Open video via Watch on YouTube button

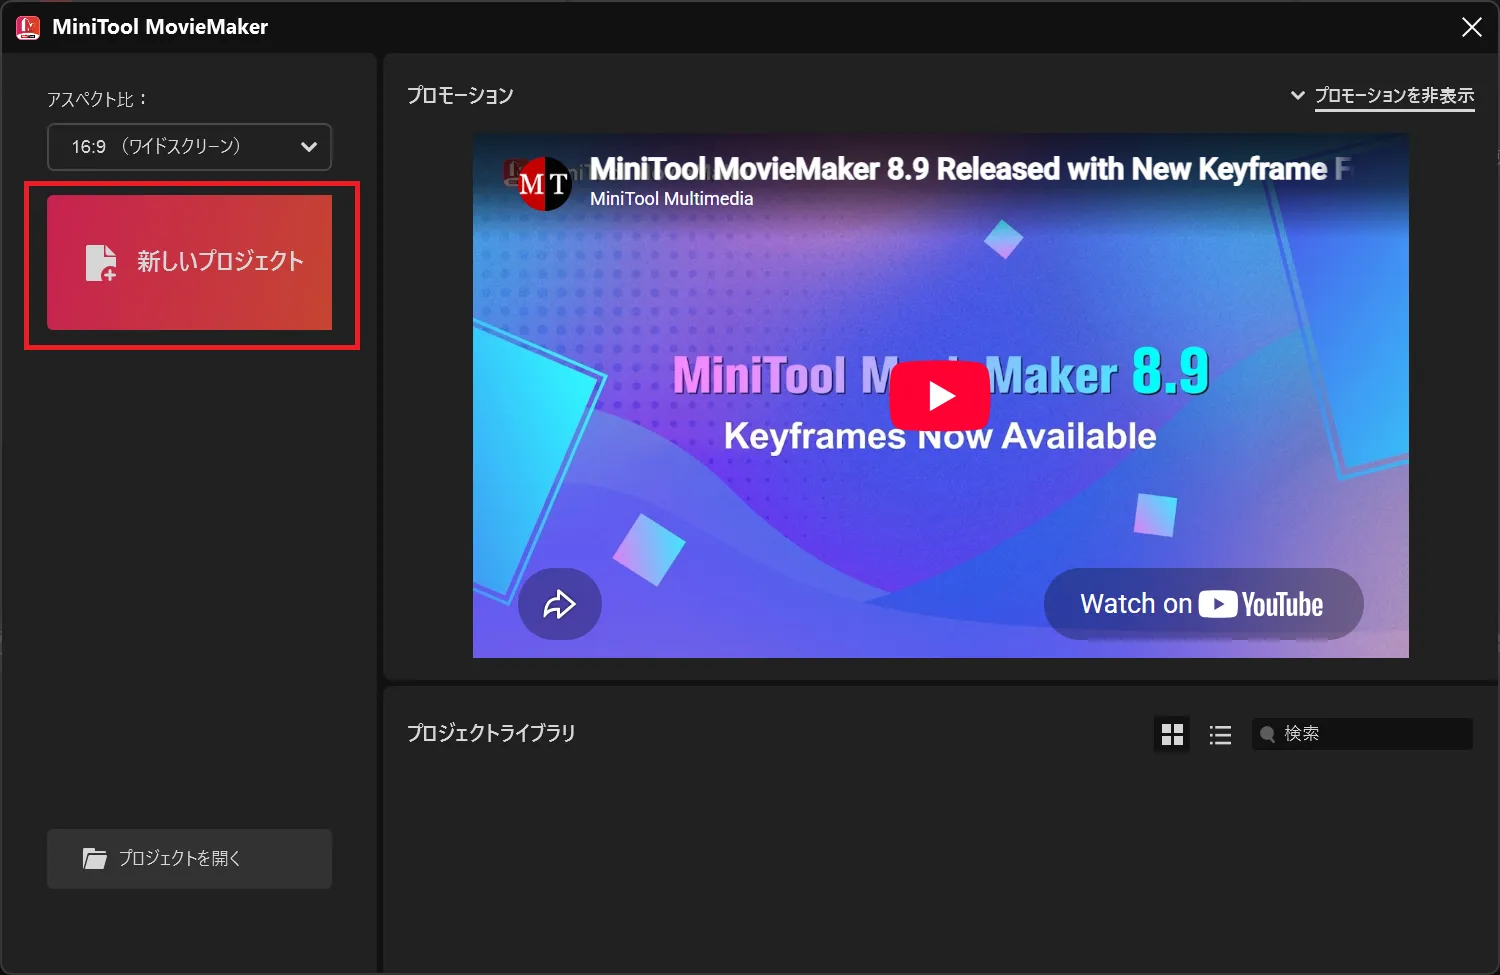click(1203, 604)
